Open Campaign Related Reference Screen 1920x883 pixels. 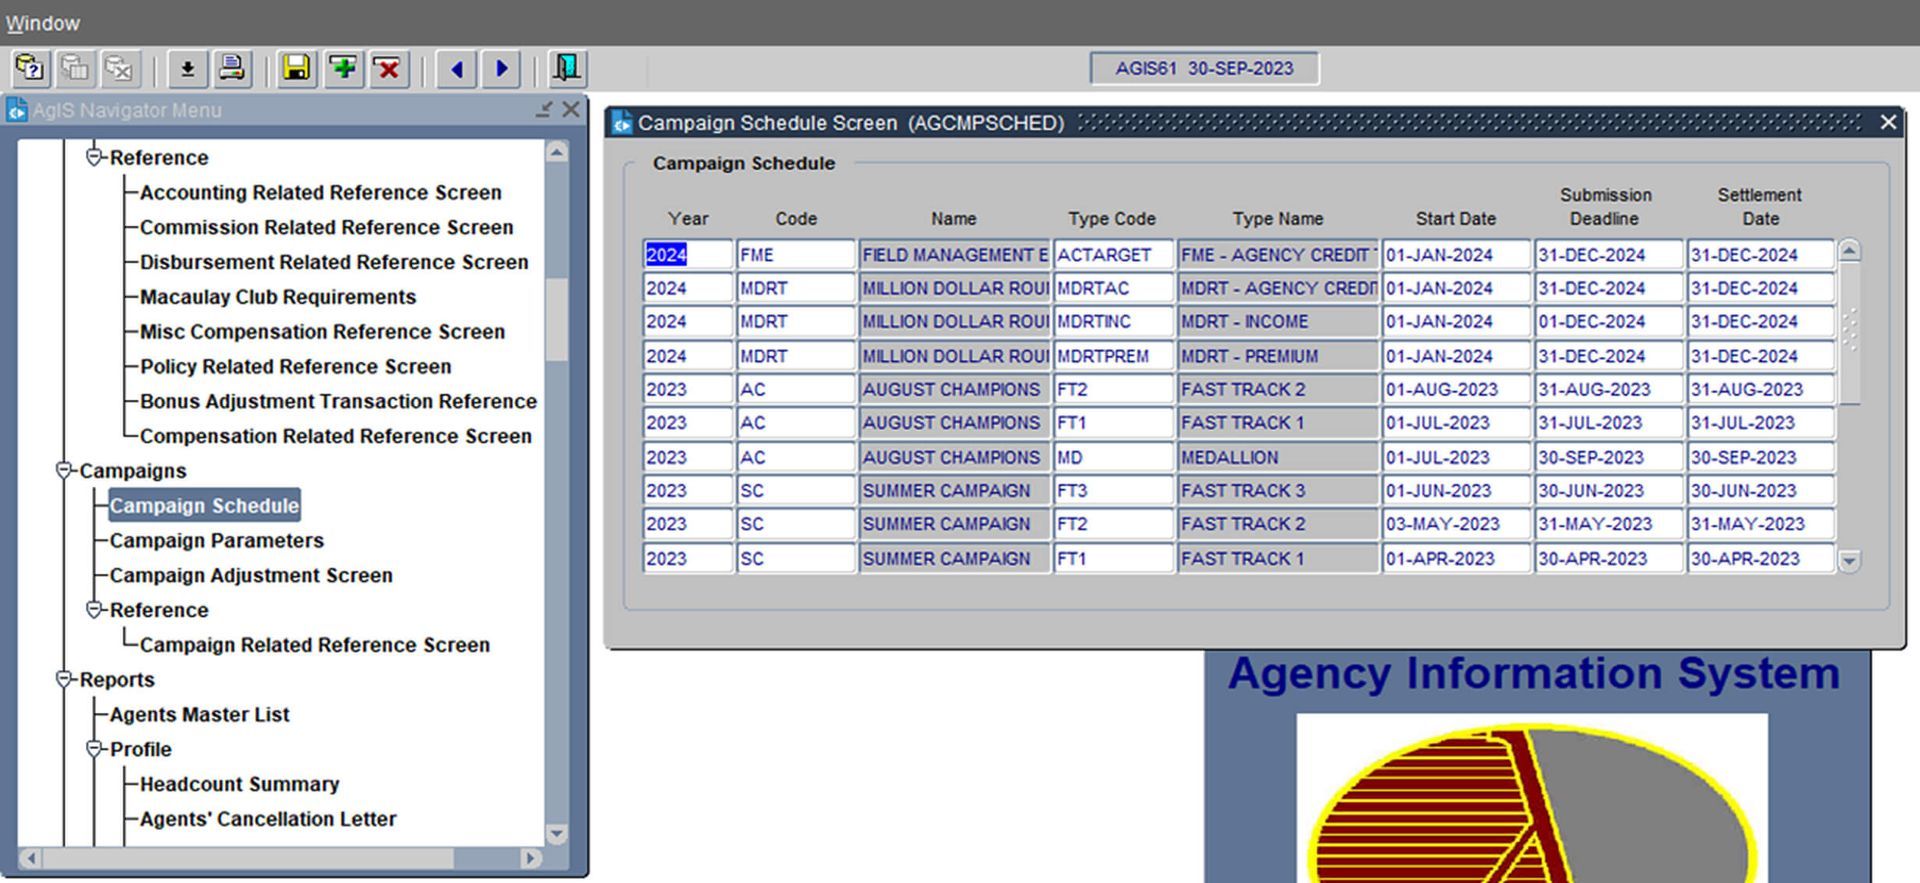[315, 644]
